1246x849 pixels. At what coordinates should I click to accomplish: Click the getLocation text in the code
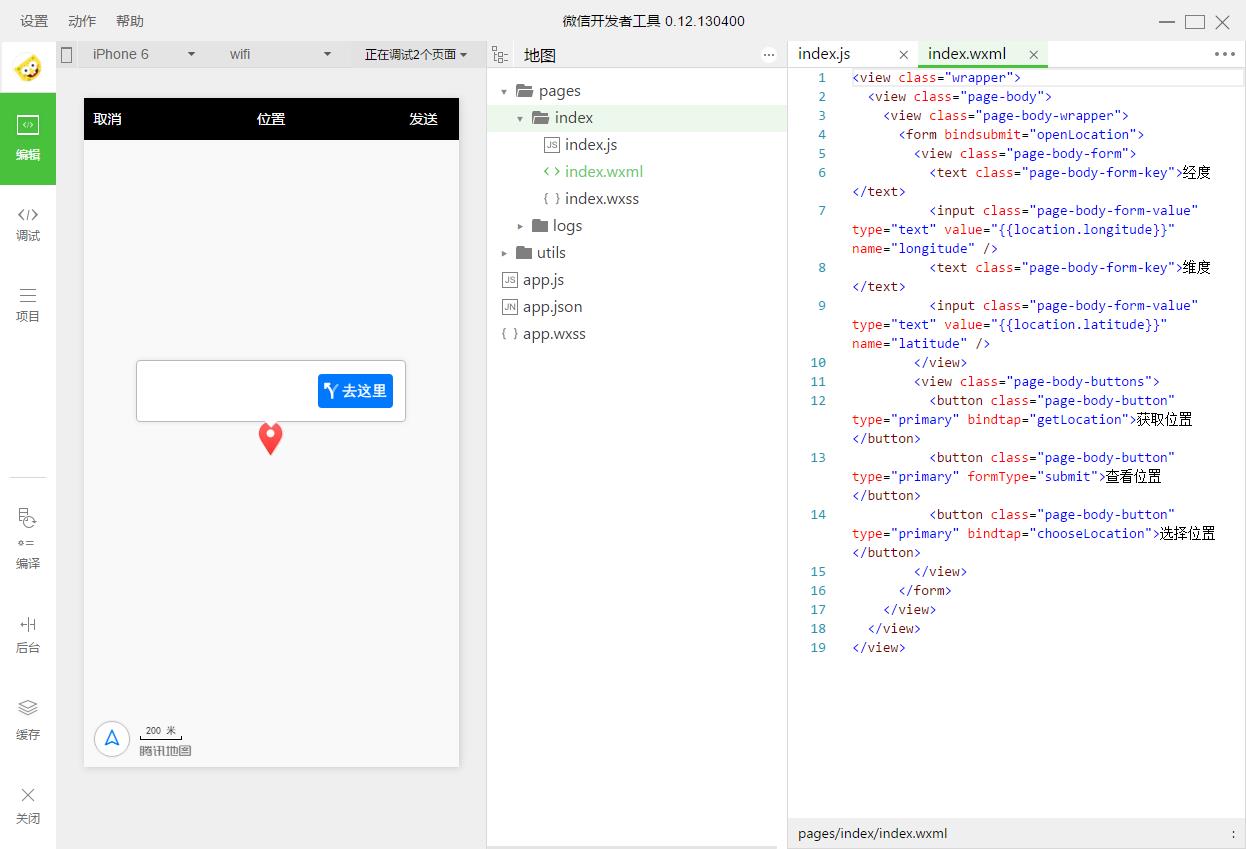pos(1079,419)
